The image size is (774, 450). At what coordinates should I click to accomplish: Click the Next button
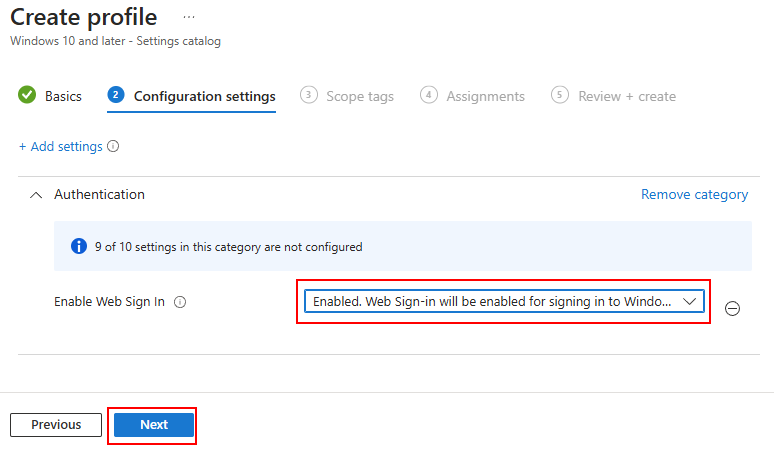pyautogui.click(x=154, y=425)
